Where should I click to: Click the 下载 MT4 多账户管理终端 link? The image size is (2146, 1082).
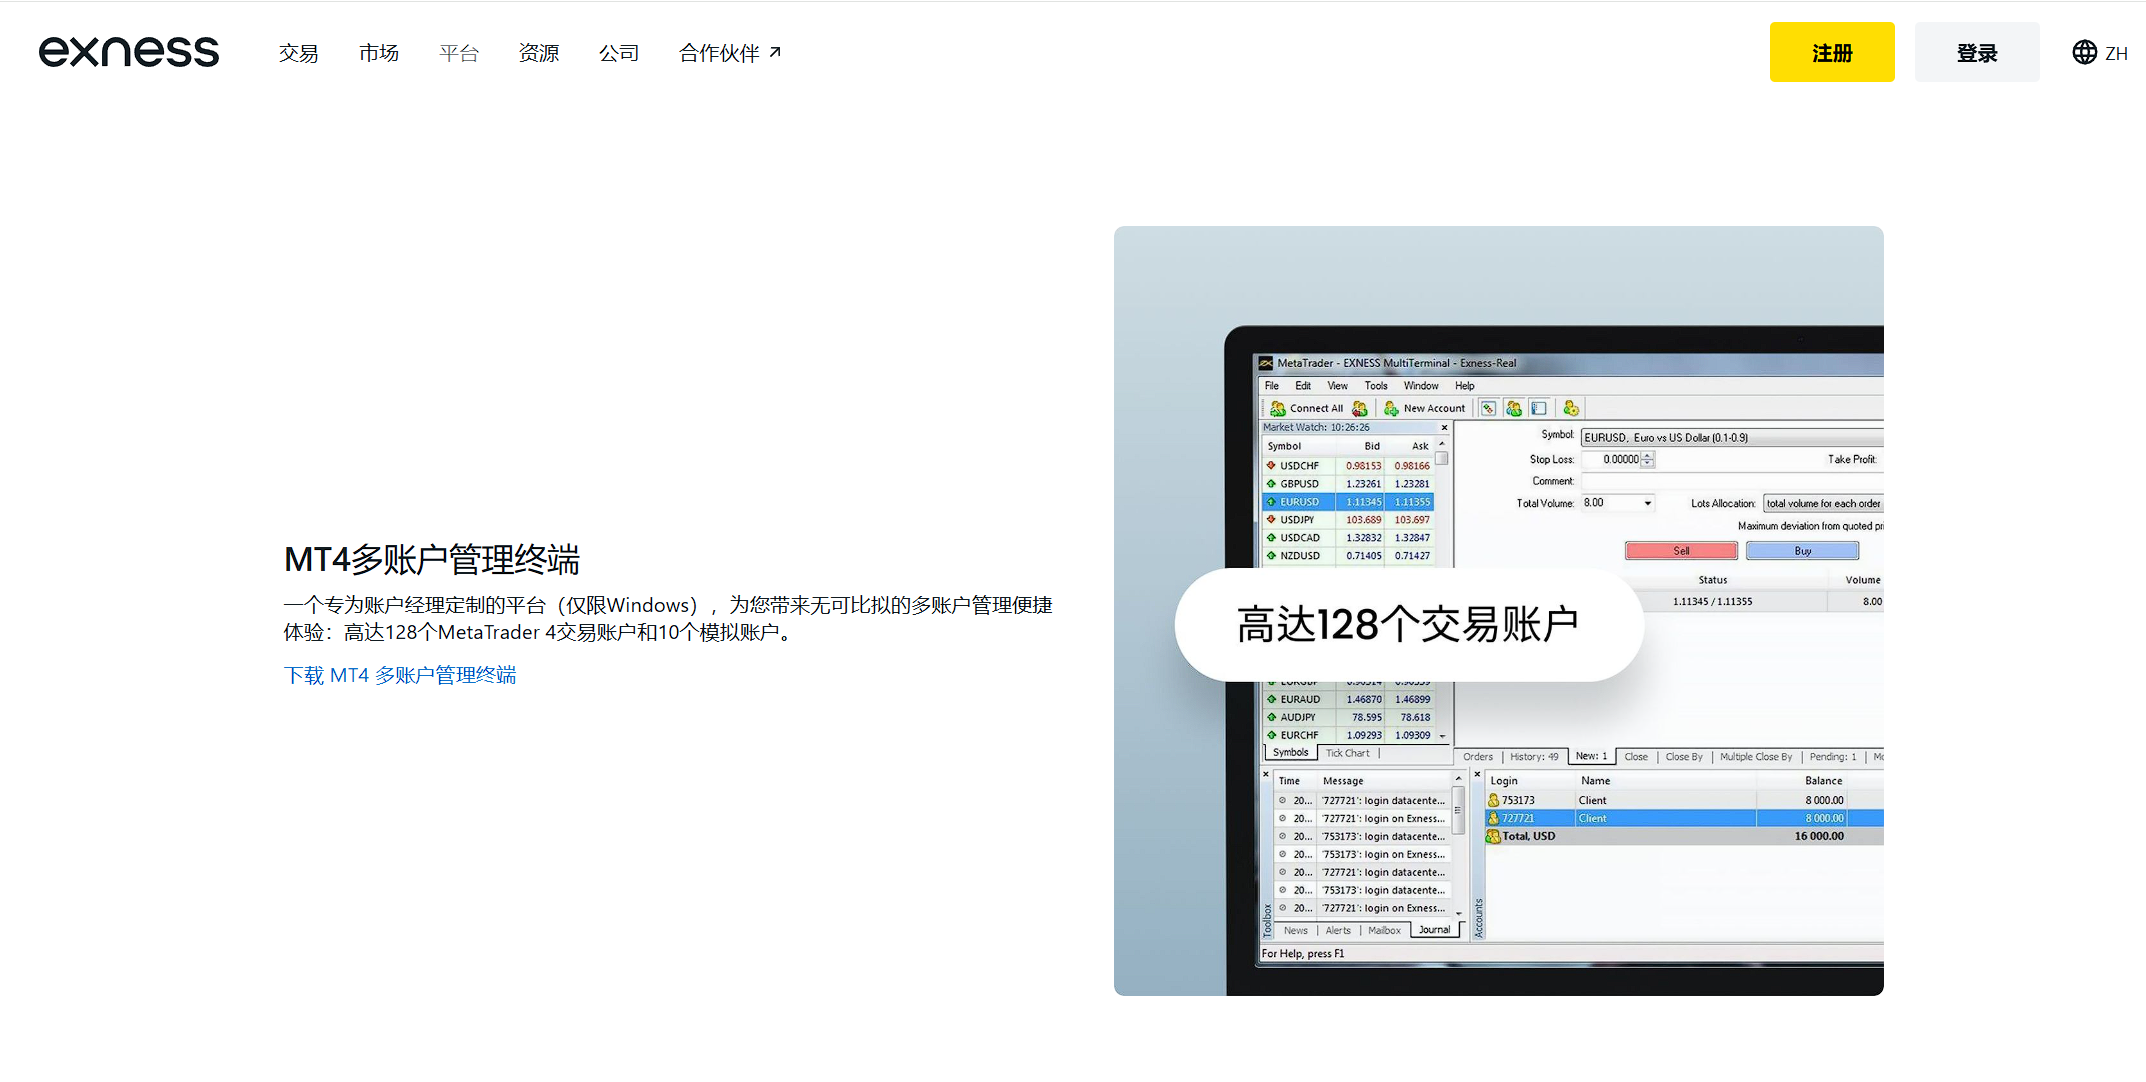click(400, 675)
